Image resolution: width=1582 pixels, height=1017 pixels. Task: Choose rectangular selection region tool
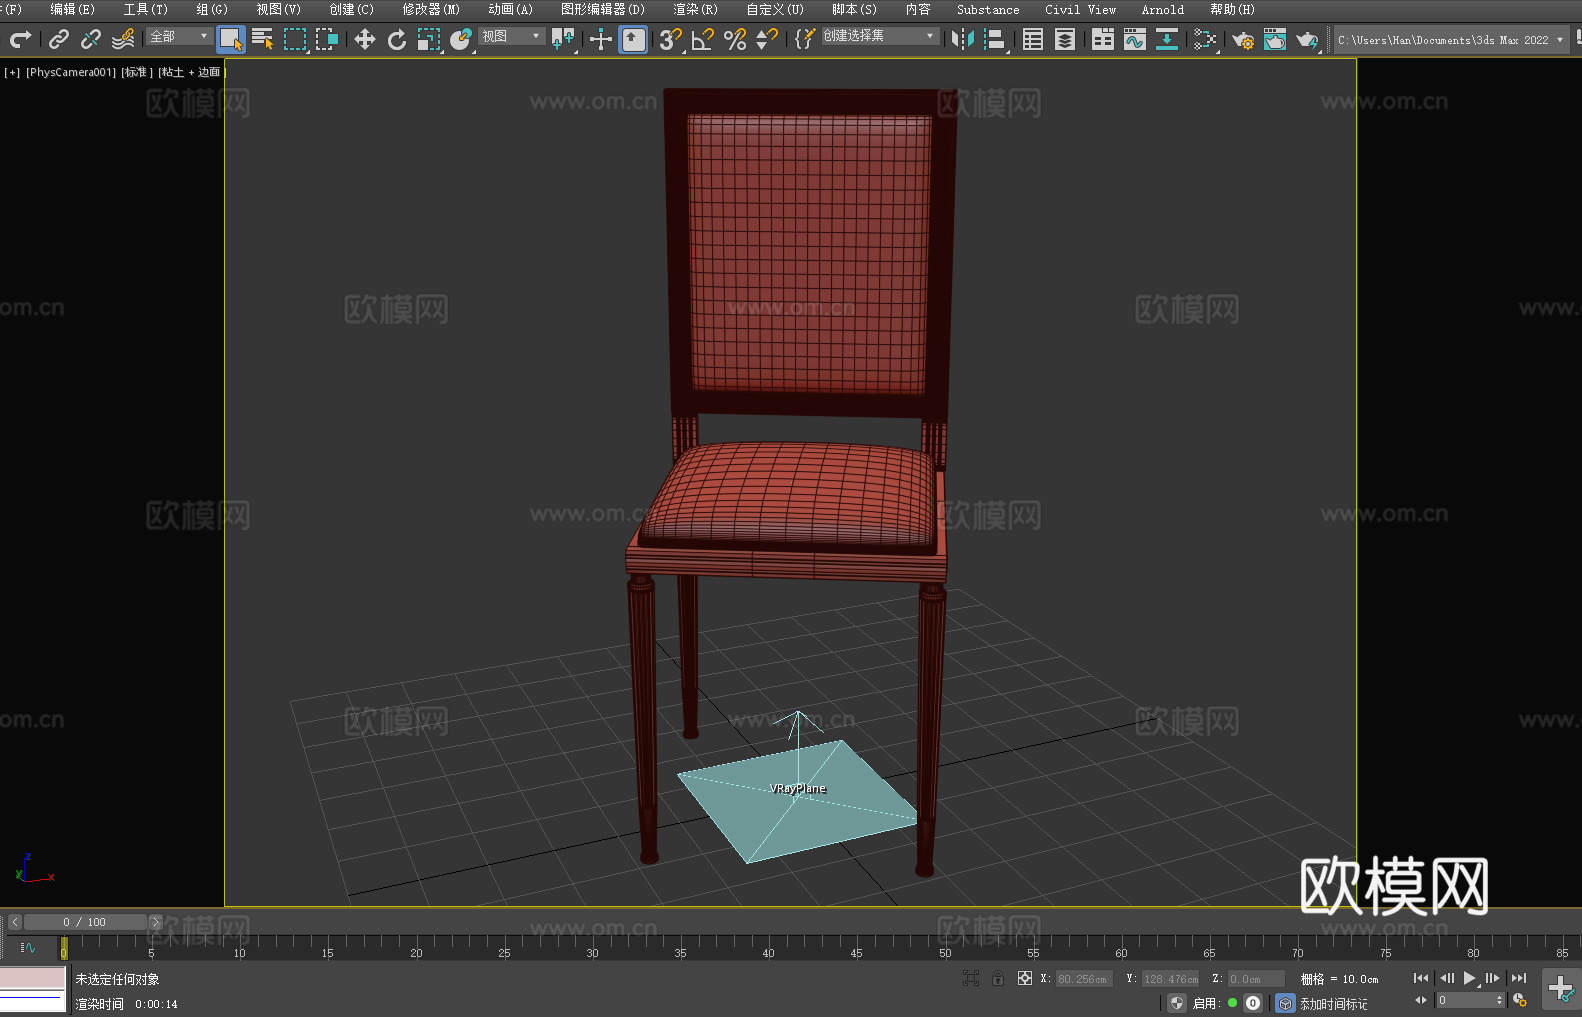pos(295,39)
